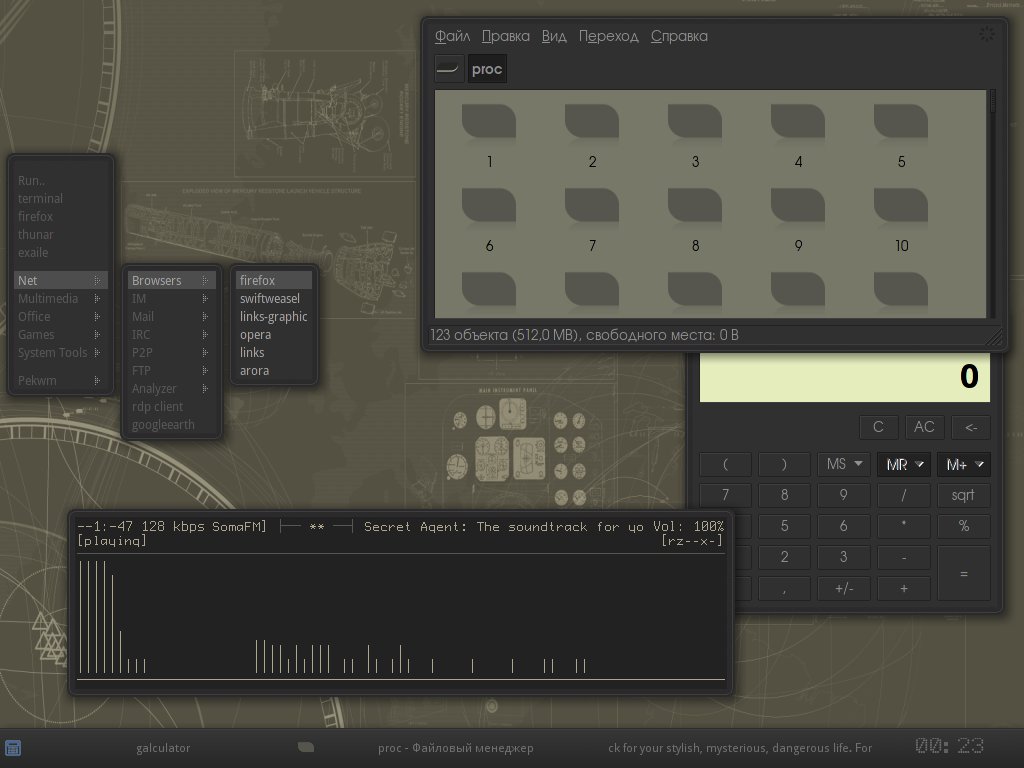The width and height of the screenshot is (1024, 768).
Task: Choose opera in Browsers submenu
Action: click(x=274, y=334)
